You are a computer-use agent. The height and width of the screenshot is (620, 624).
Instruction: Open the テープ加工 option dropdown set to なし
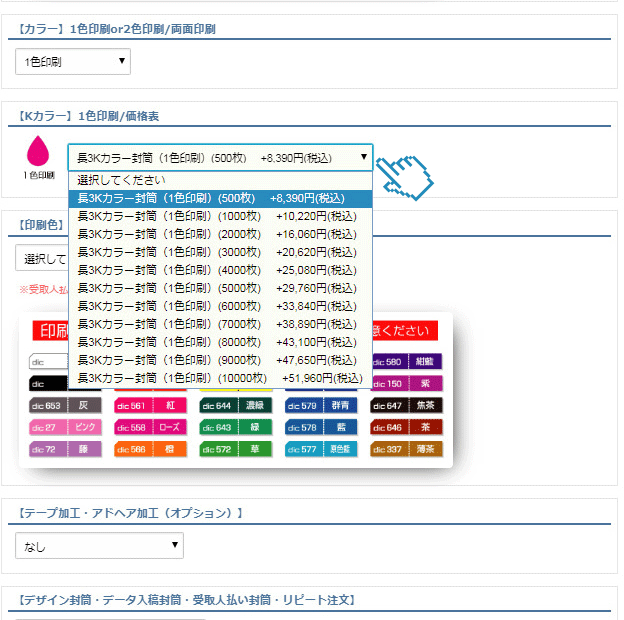99,546
